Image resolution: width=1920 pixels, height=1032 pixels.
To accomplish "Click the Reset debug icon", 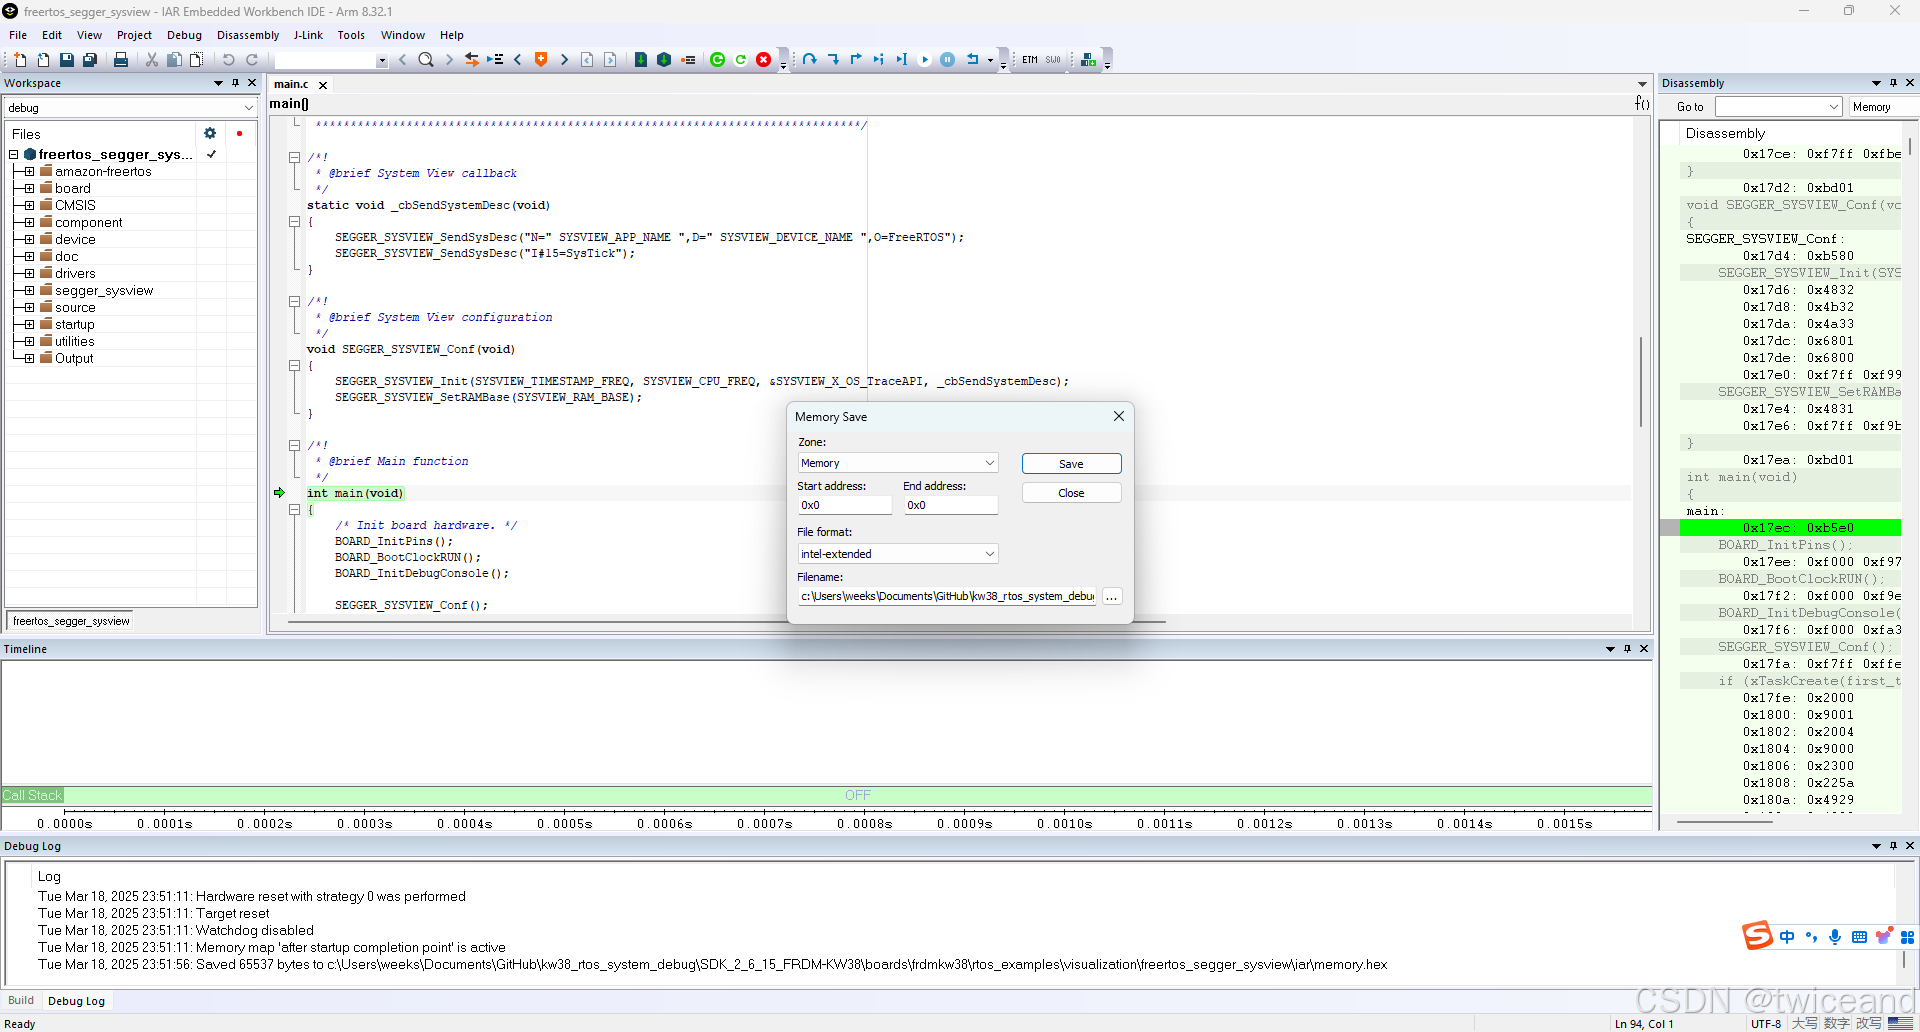I will 973,60.
